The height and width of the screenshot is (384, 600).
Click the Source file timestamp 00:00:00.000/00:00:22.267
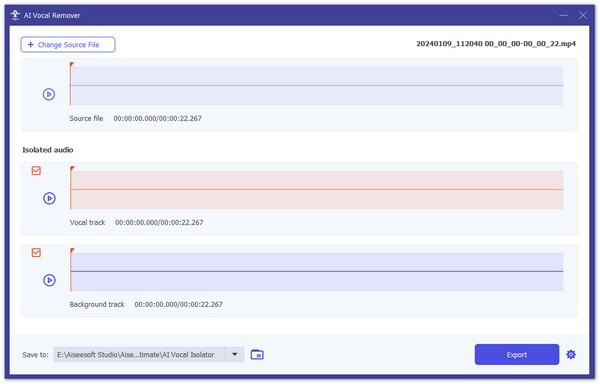(158, 119)
